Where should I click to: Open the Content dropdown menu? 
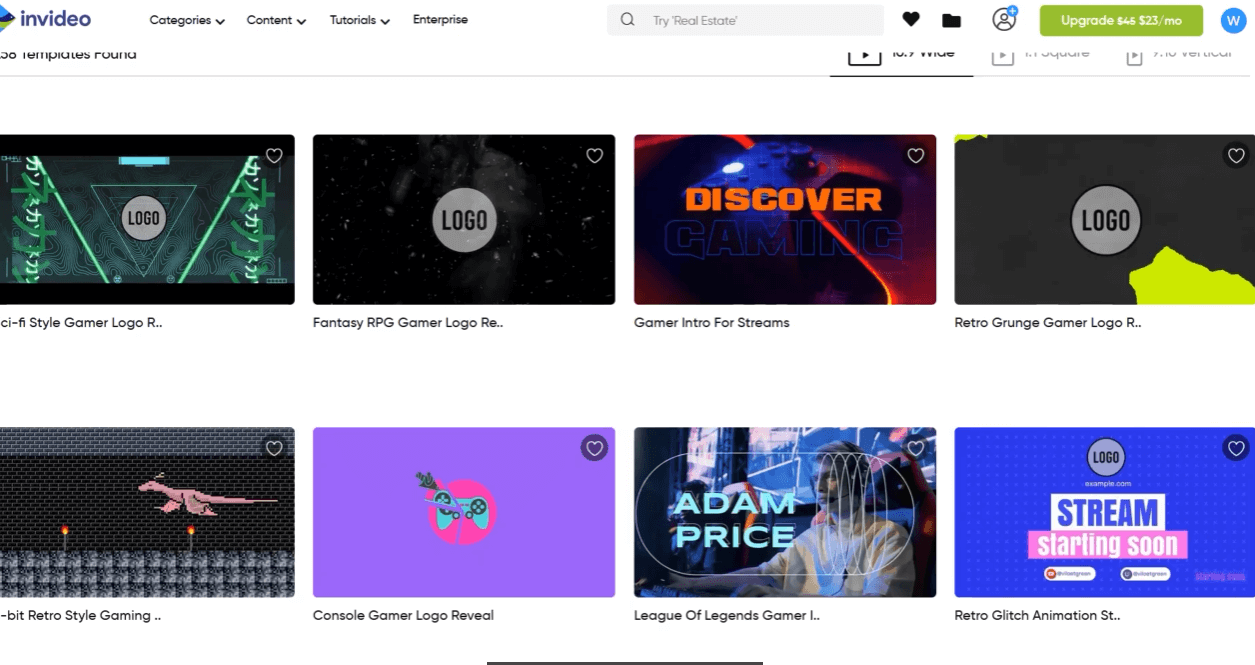(x=276, y=20)
